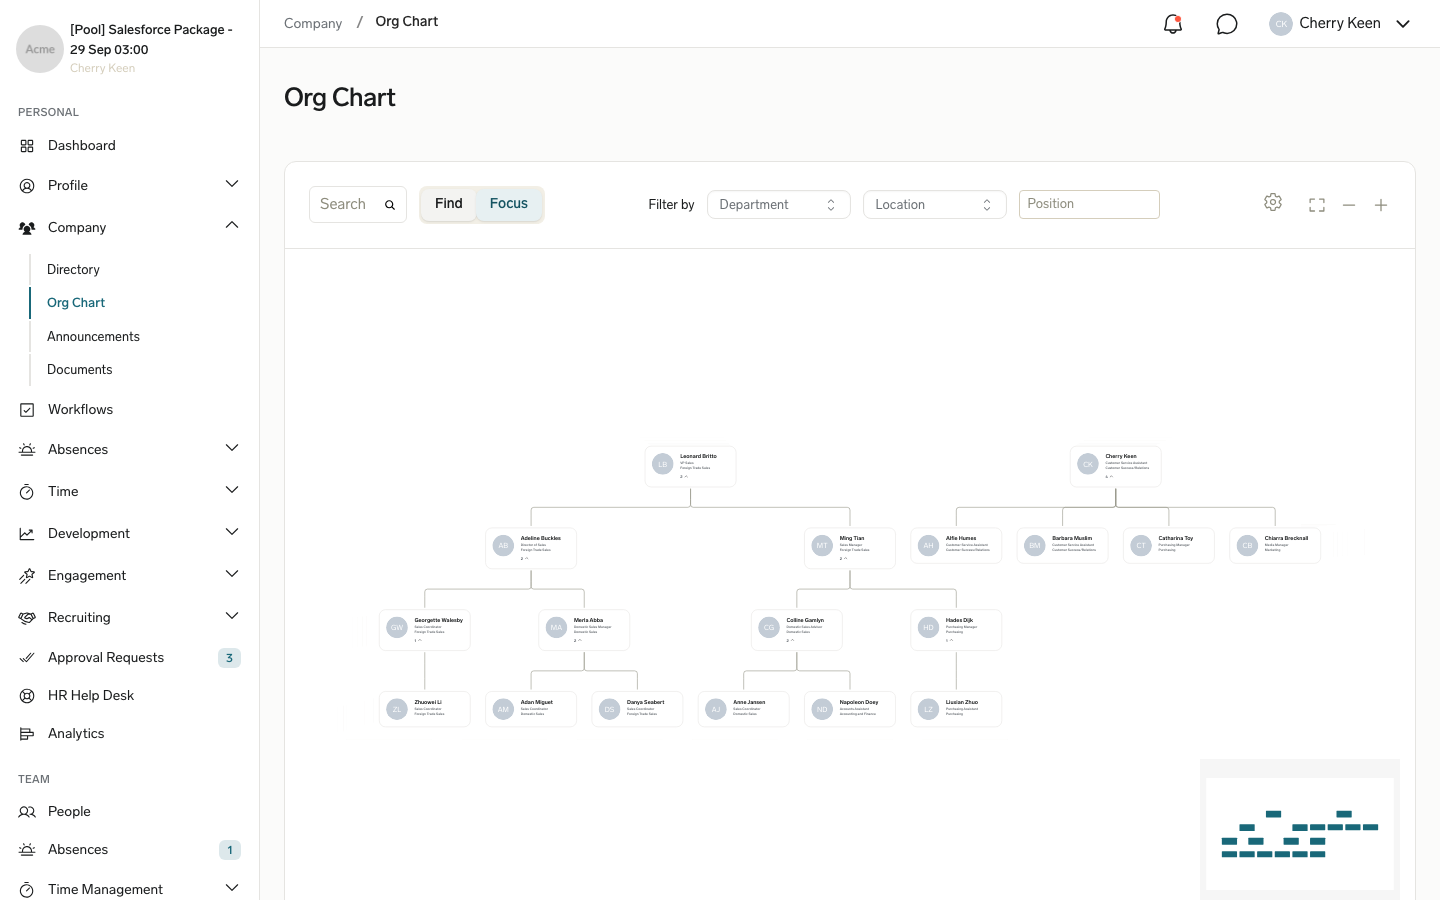Open Merla Abba's org chart card
The height and width of the screenshot is (900, 1440).
coord(584,630)
